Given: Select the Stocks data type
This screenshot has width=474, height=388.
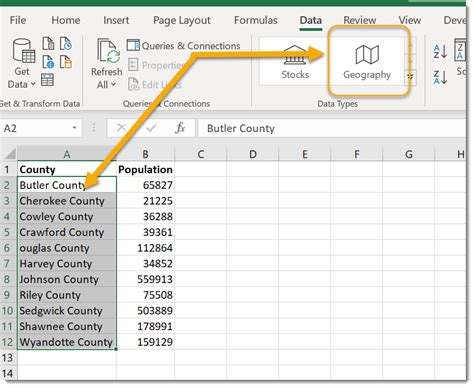Looking at the screenshot, I should (x=295, y=62).
